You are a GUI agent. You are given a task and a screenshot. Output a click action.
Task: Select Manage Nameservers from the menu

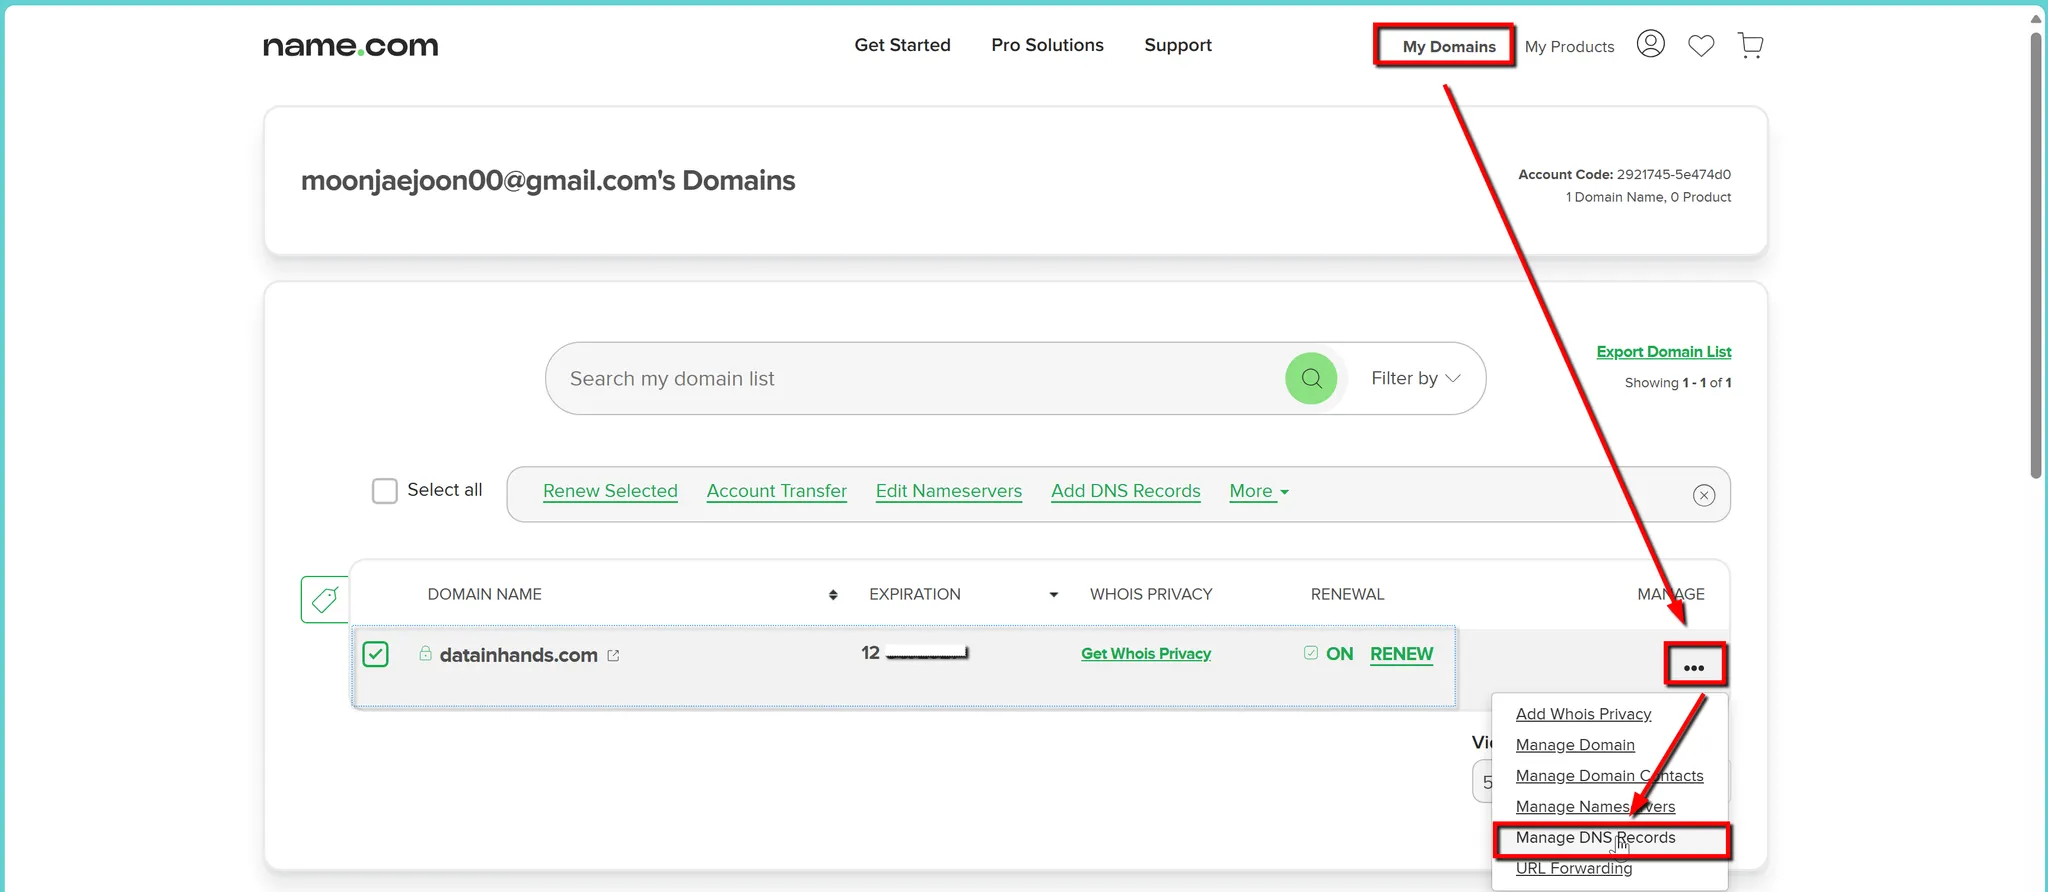point(1595,807)
